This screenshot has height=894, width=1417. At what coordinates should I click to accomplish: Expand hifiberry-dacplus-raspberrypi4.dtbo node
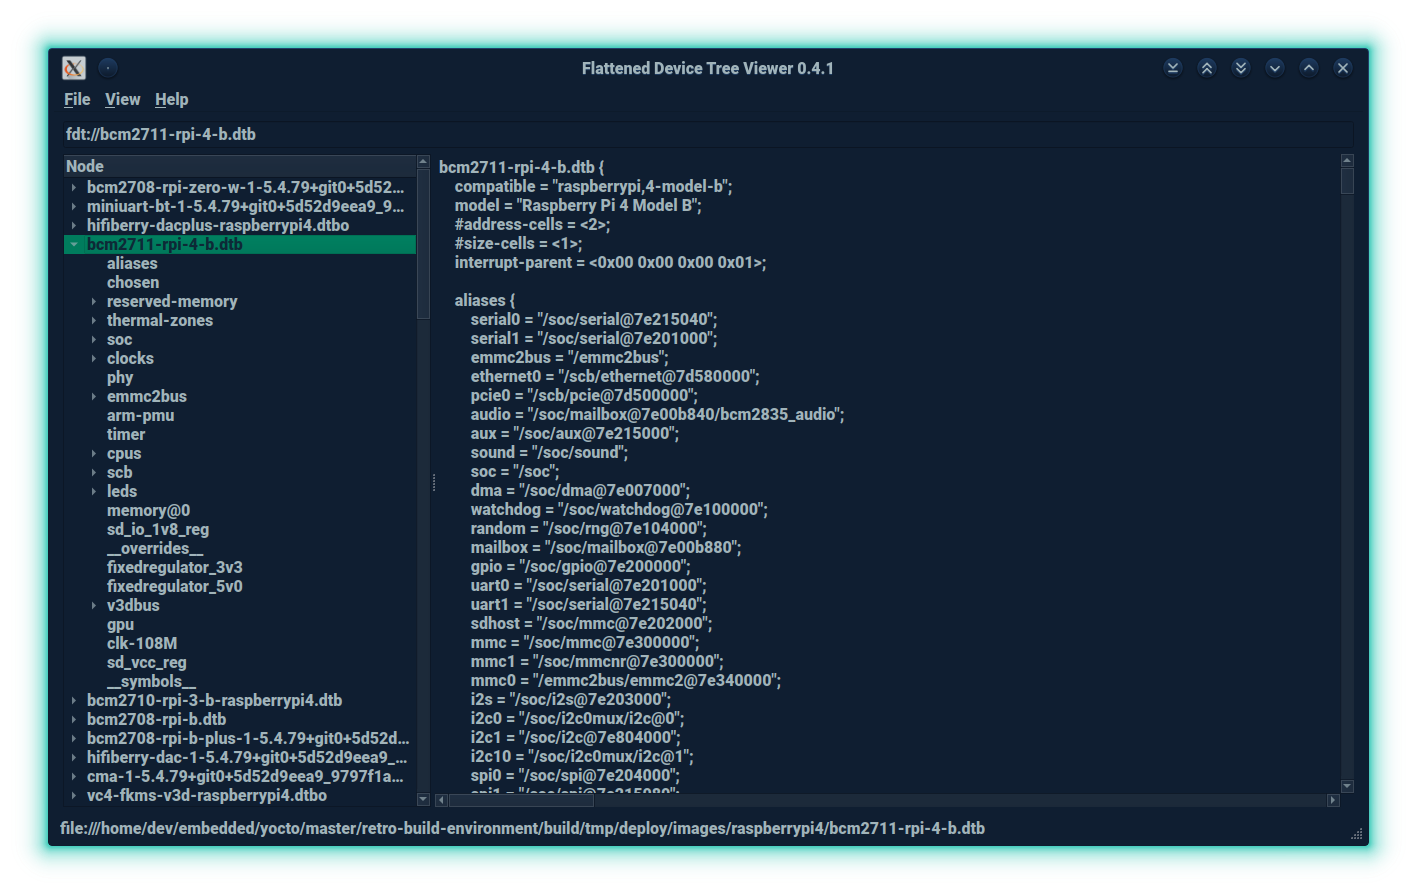pos(74,225)
